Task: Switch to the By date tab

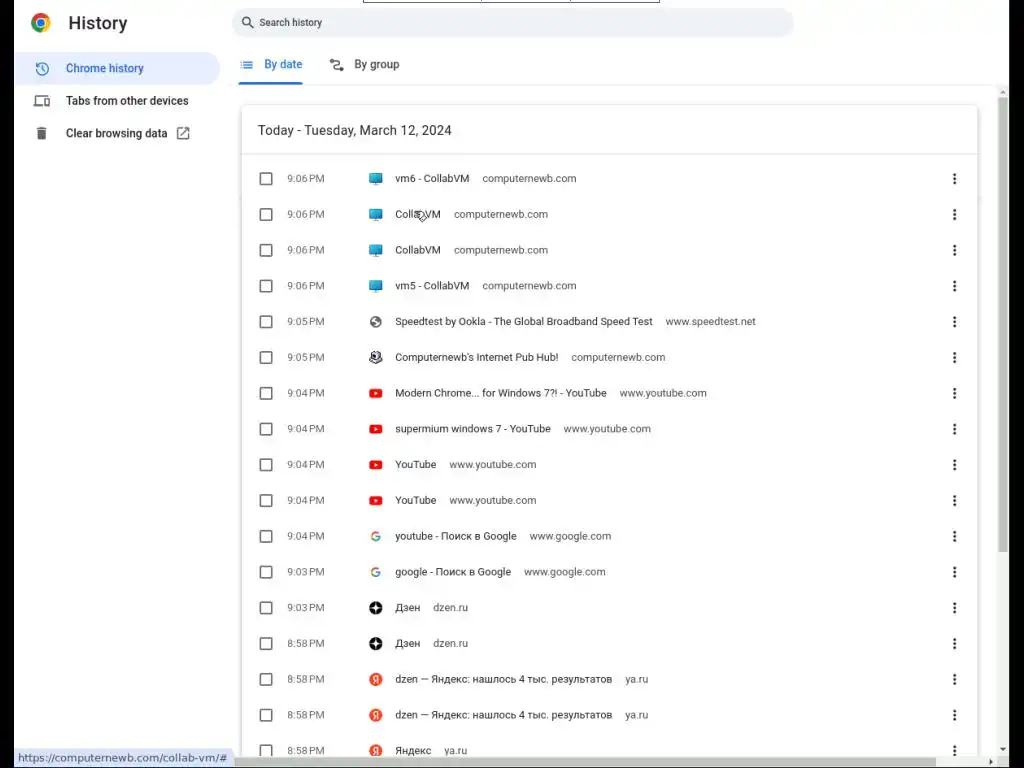Action: 270,65
